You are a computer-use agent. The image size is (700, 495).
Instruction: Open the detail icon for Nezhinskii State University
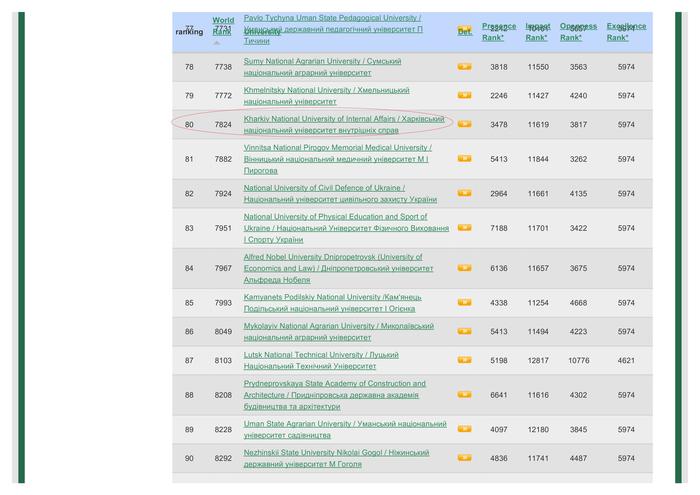(x=464, y=458)
